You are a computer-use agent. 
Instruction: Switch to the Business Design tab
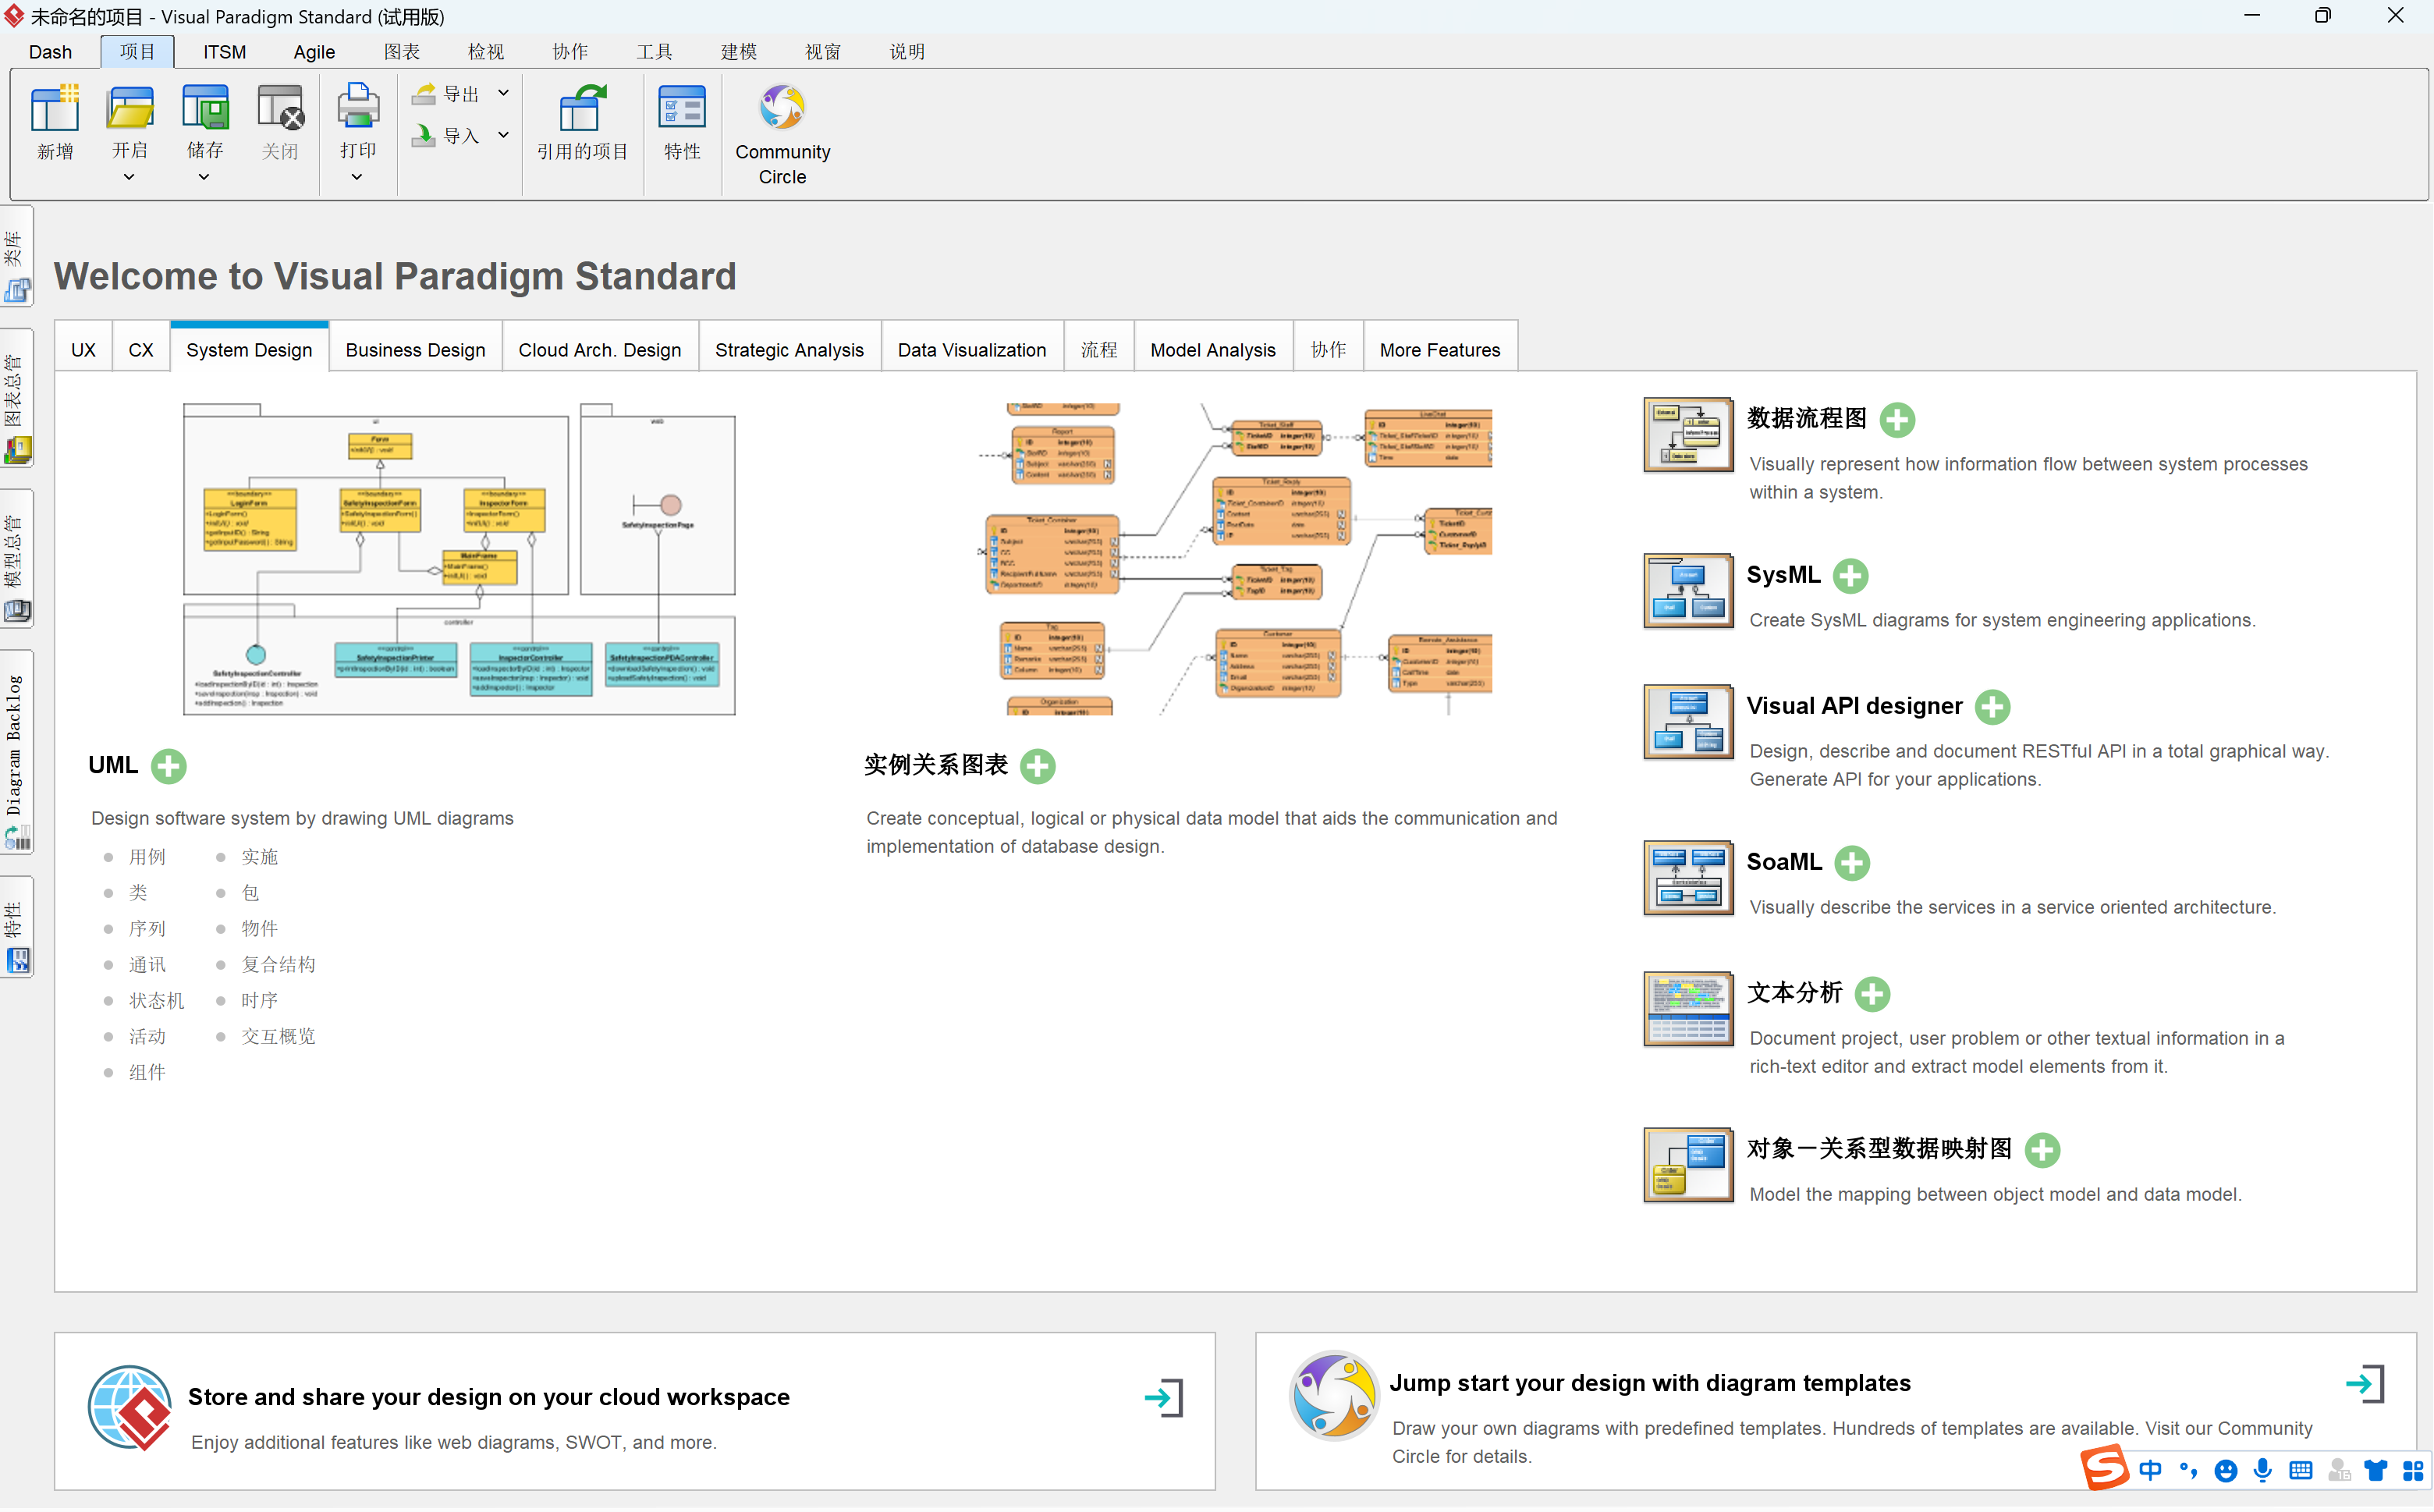click(415, 350)
